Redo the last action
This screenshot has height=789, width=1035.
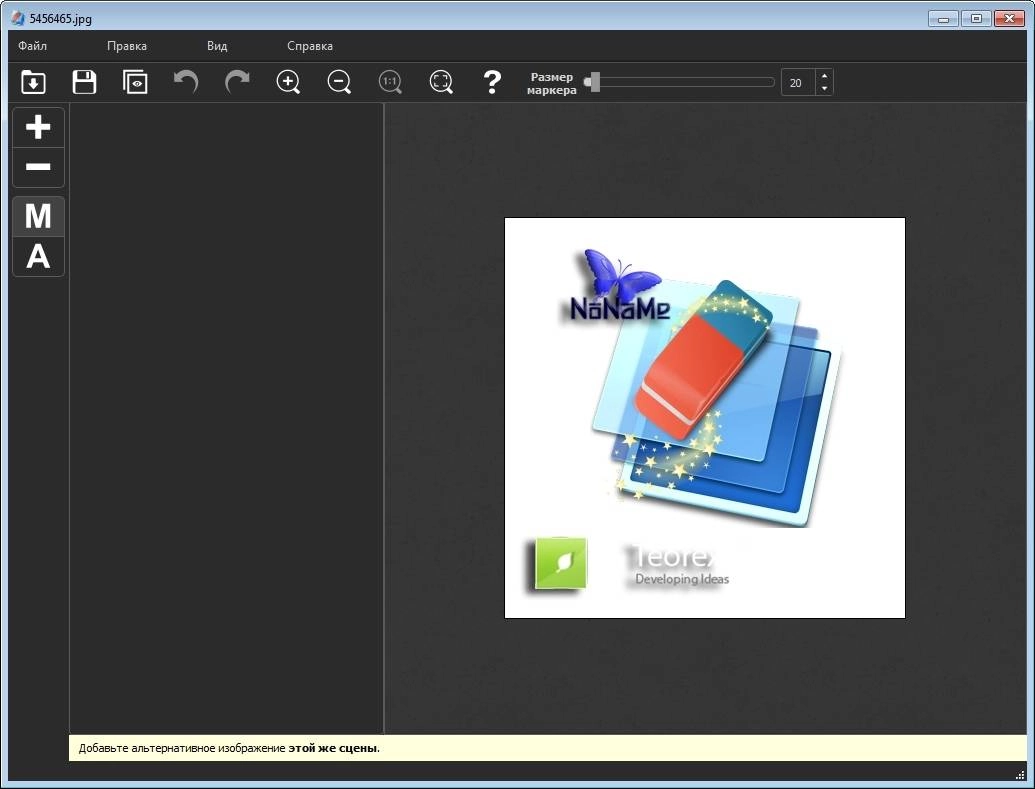point(237,82)
